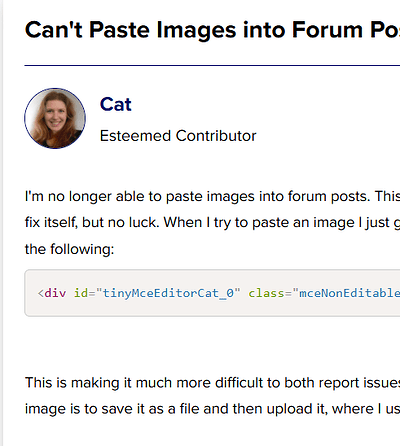Click the blue divider line under the title

pos(212,65)
